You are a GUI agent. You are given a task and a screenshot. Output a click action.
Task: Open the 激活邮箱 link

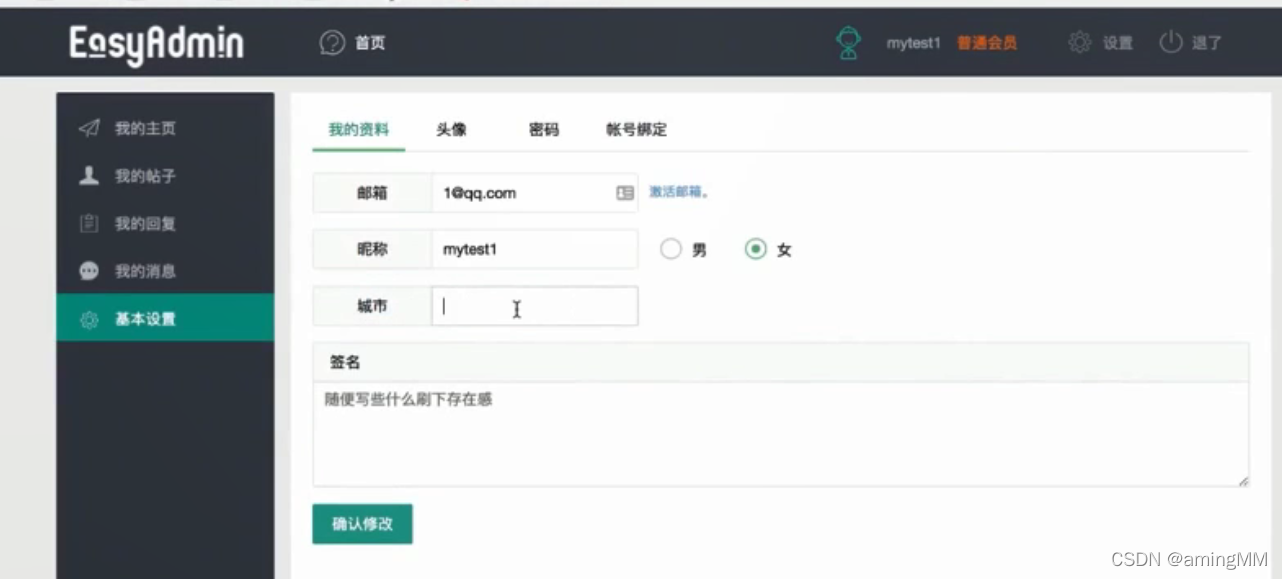[x=678, y=193]
